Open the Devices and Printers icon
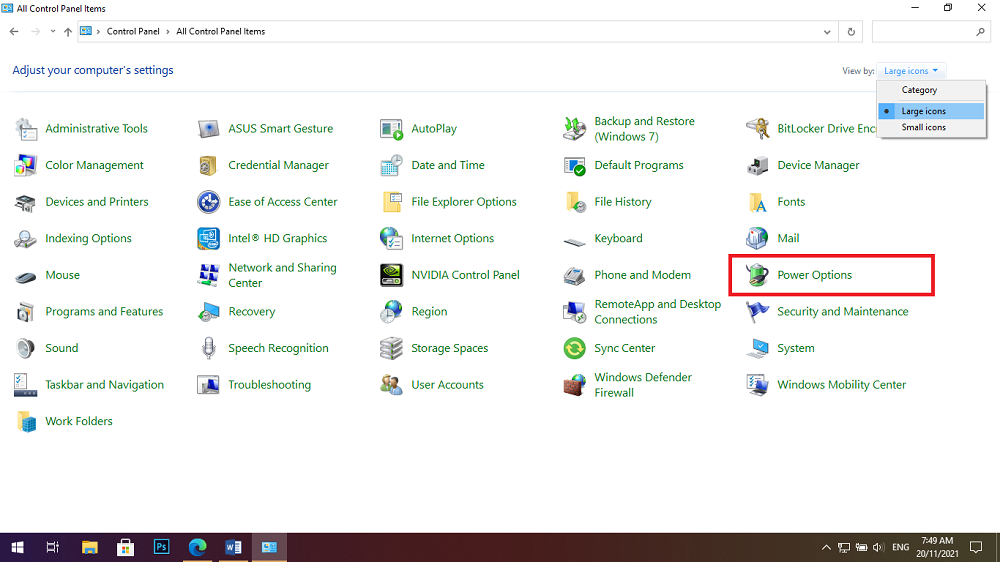Screen dimensions: 1000x562 (x=26, y=202)
